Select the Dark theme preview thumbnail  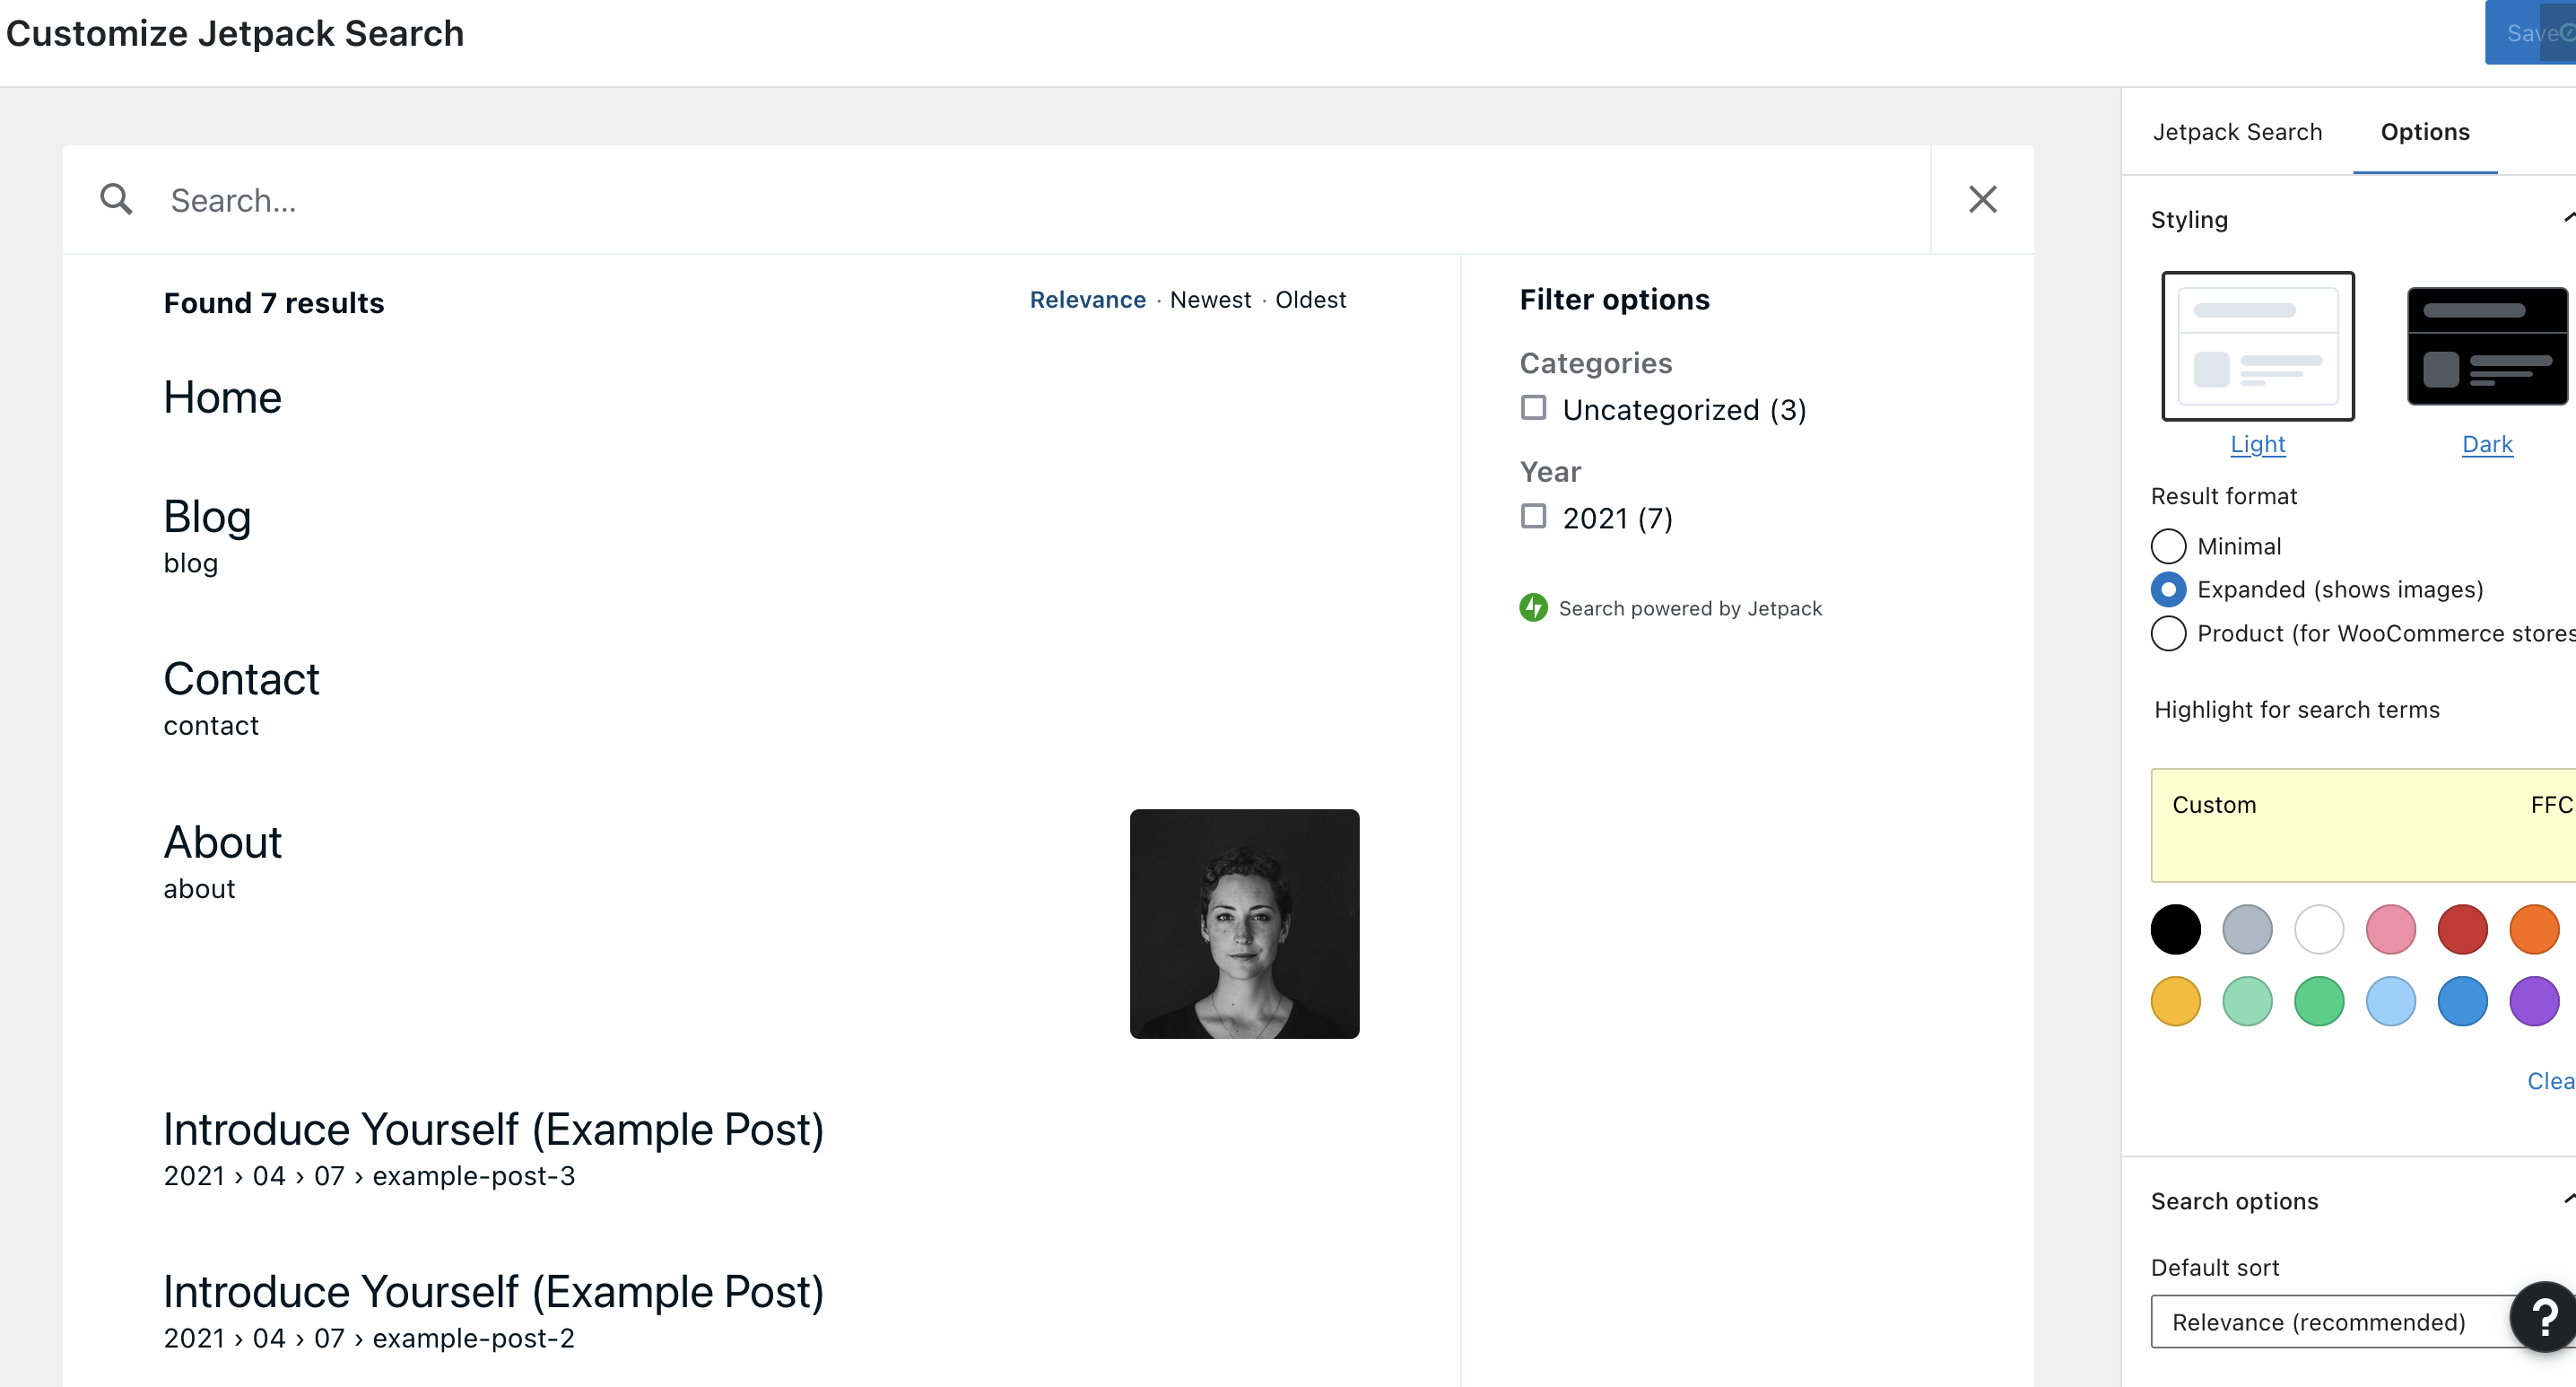(x=2487, y=346)
